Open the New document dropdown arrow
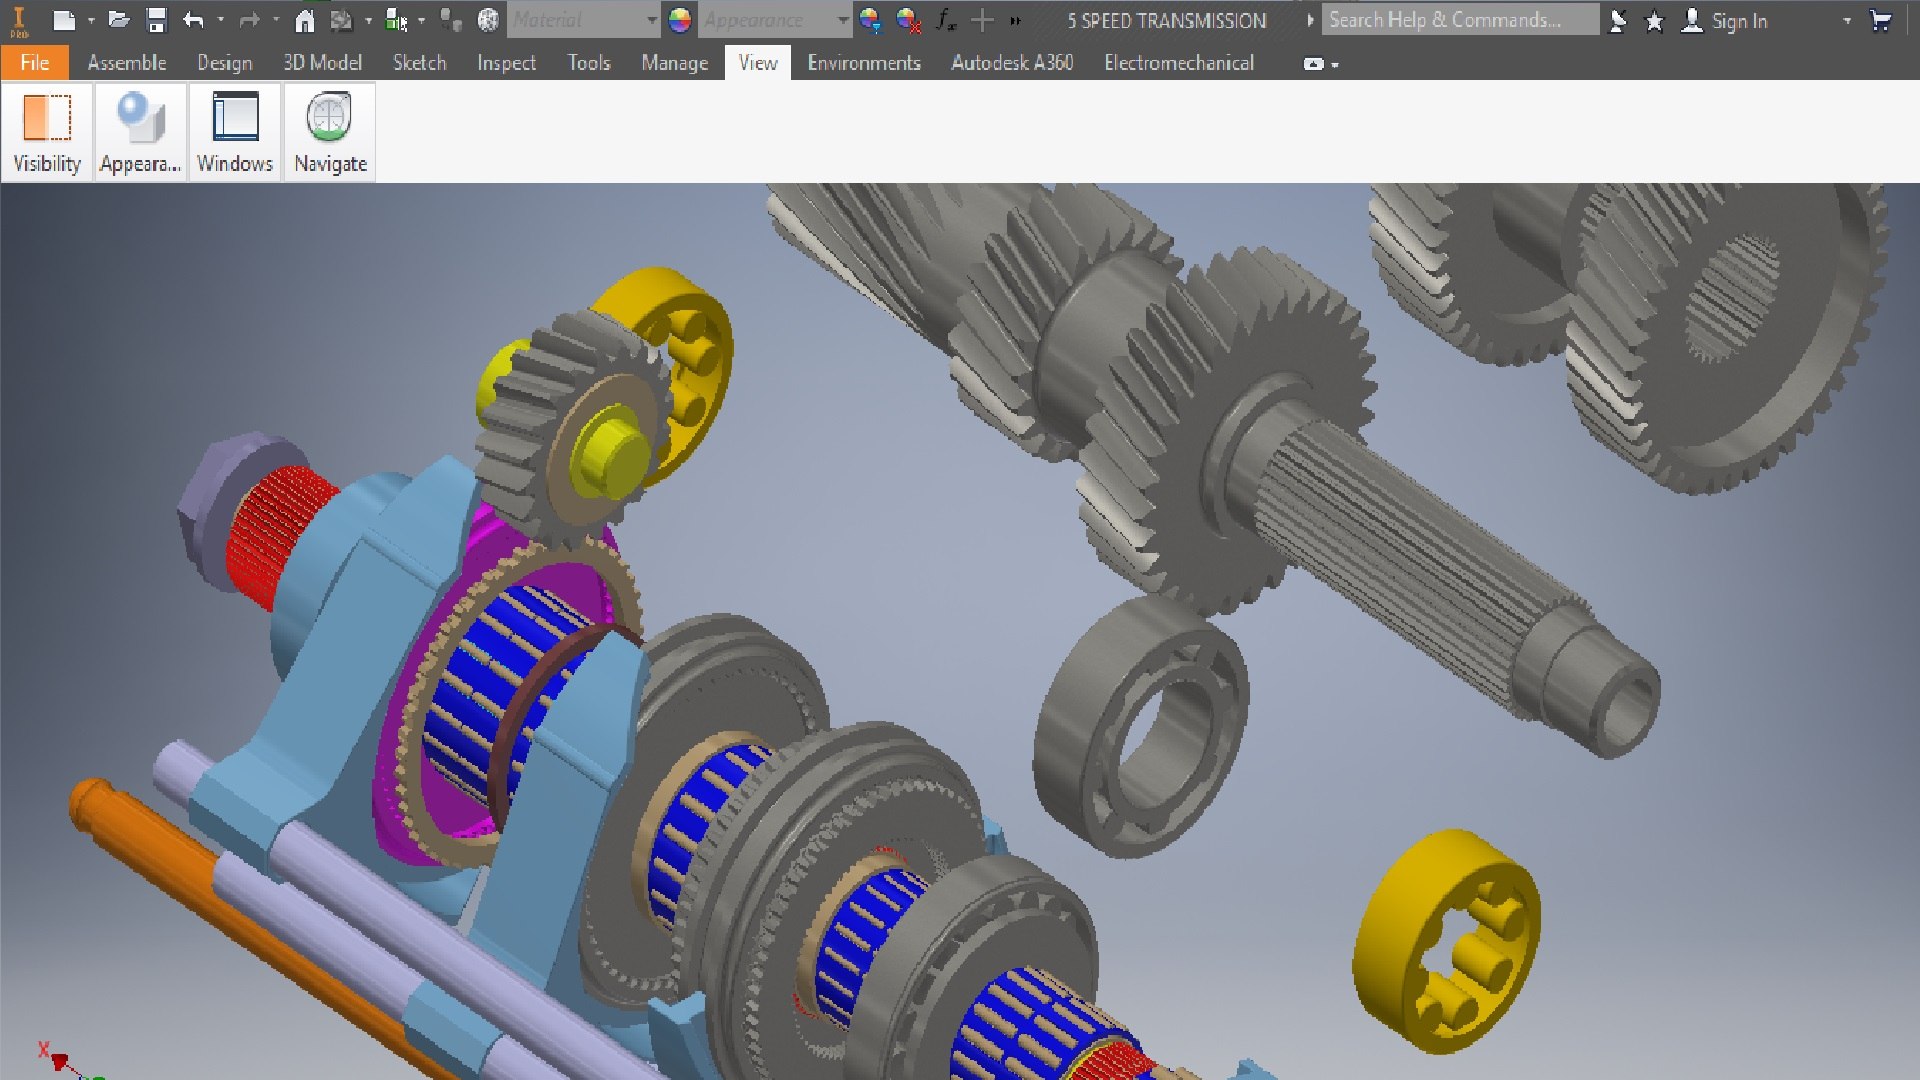Screen dimensions: 1920x1080 point(91,20)
